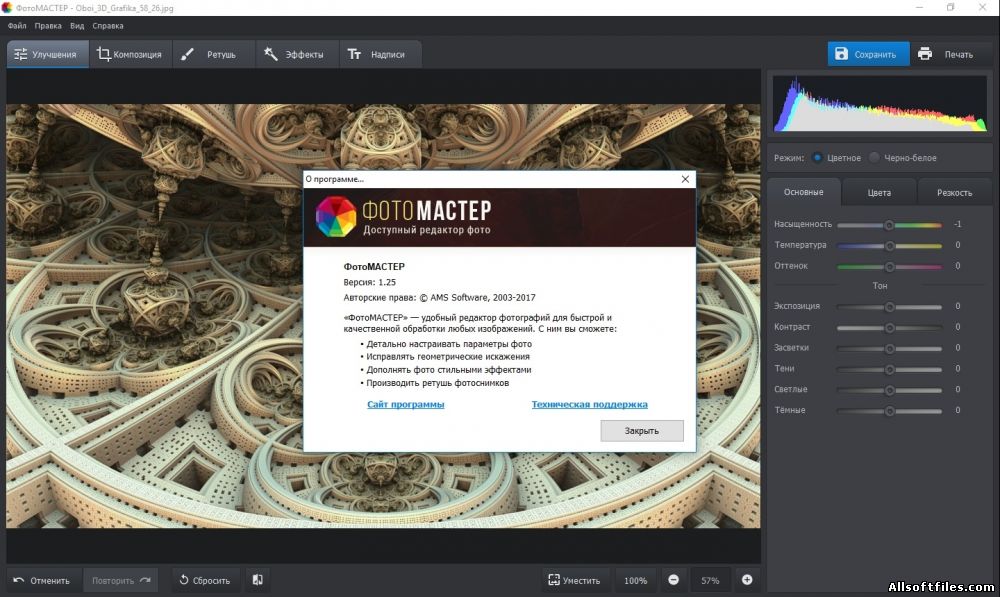Open the Справка menu
The width and height of the screenshot is (1000, 597).
coord(108,26)
